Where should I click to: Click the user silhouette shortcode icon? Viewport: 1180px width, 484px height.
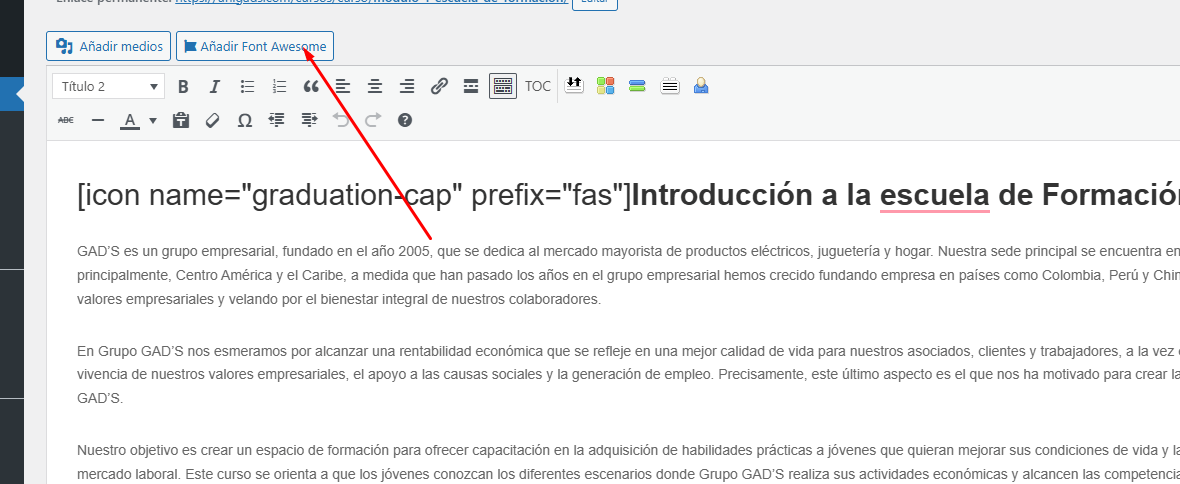[701, 86]
